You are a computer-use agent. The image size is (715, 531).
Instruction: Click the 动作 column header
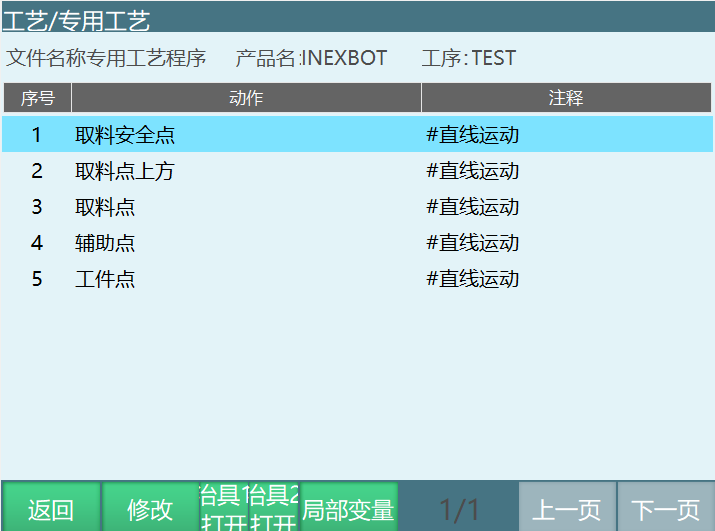coord(246,98)
